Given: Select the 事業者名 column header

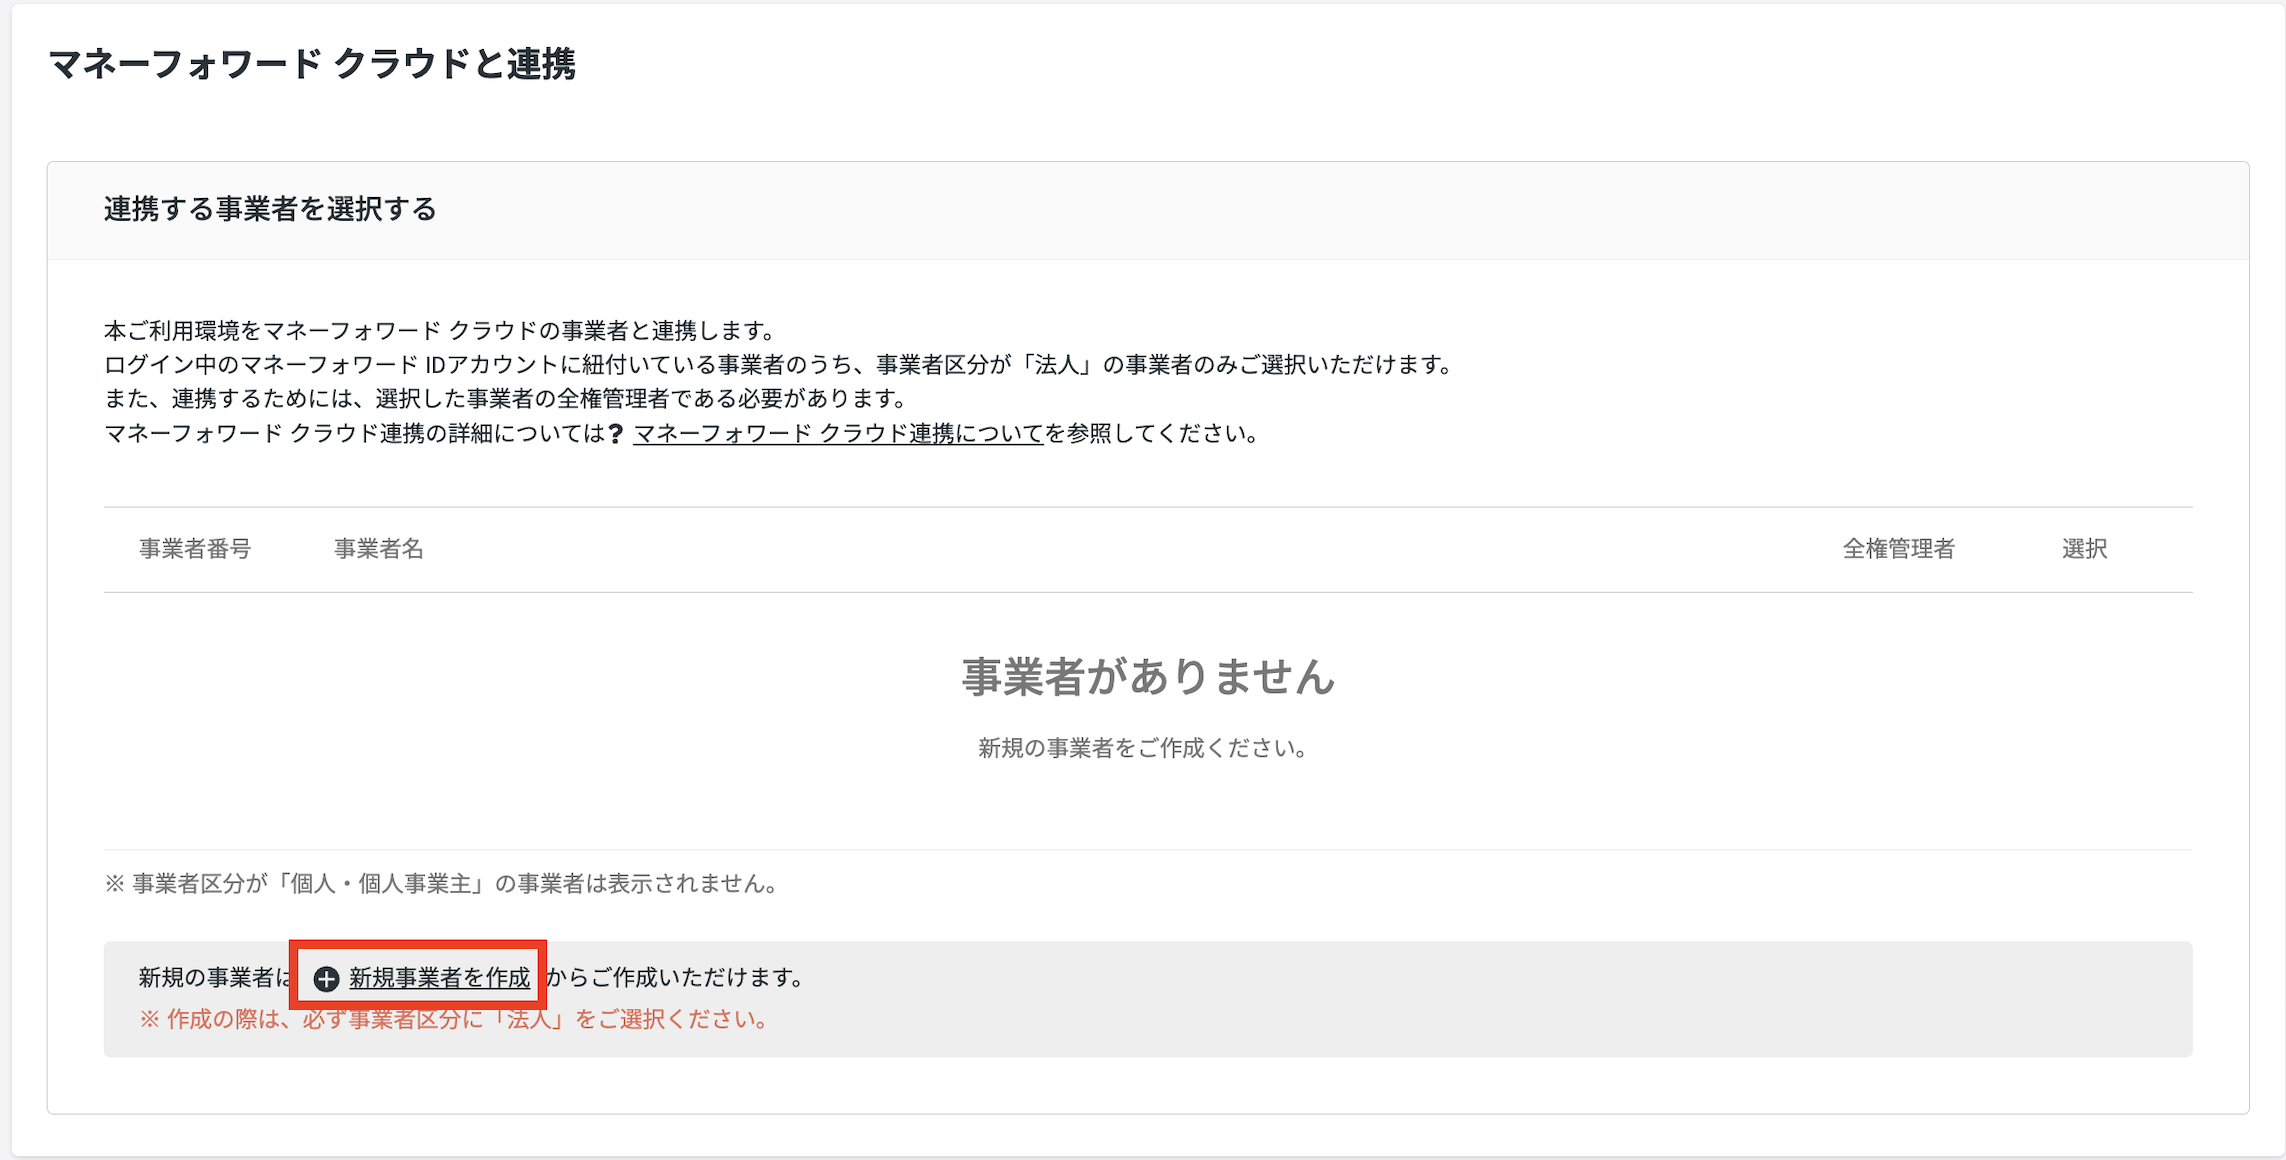Looking at the screenshot, I should 379,549.
